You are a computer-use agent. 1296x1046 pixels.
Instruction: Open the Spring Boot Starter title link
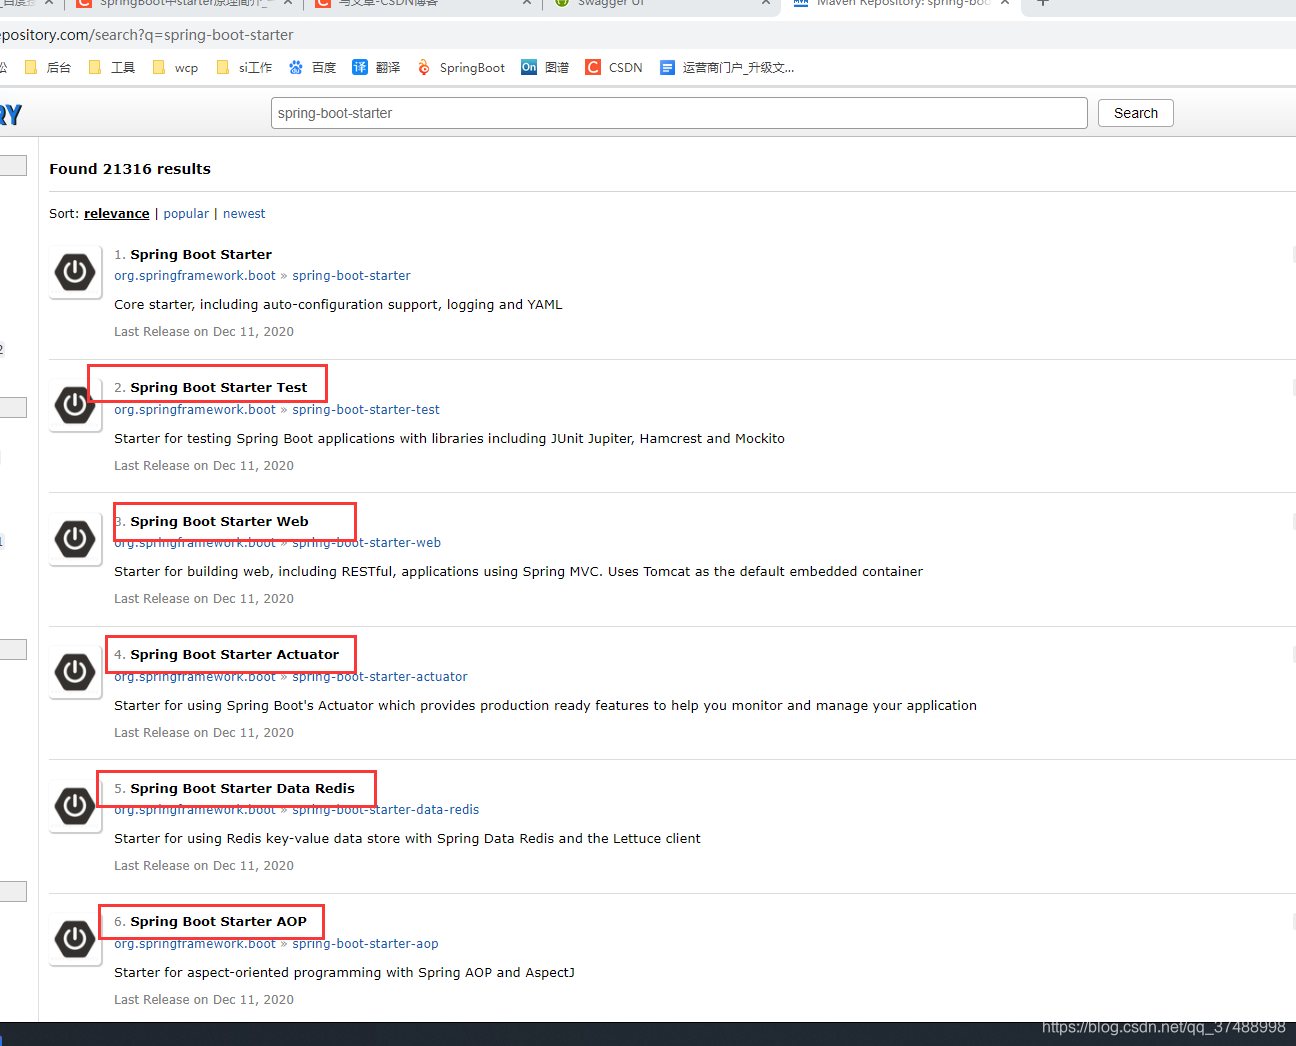tap(201, 255)
